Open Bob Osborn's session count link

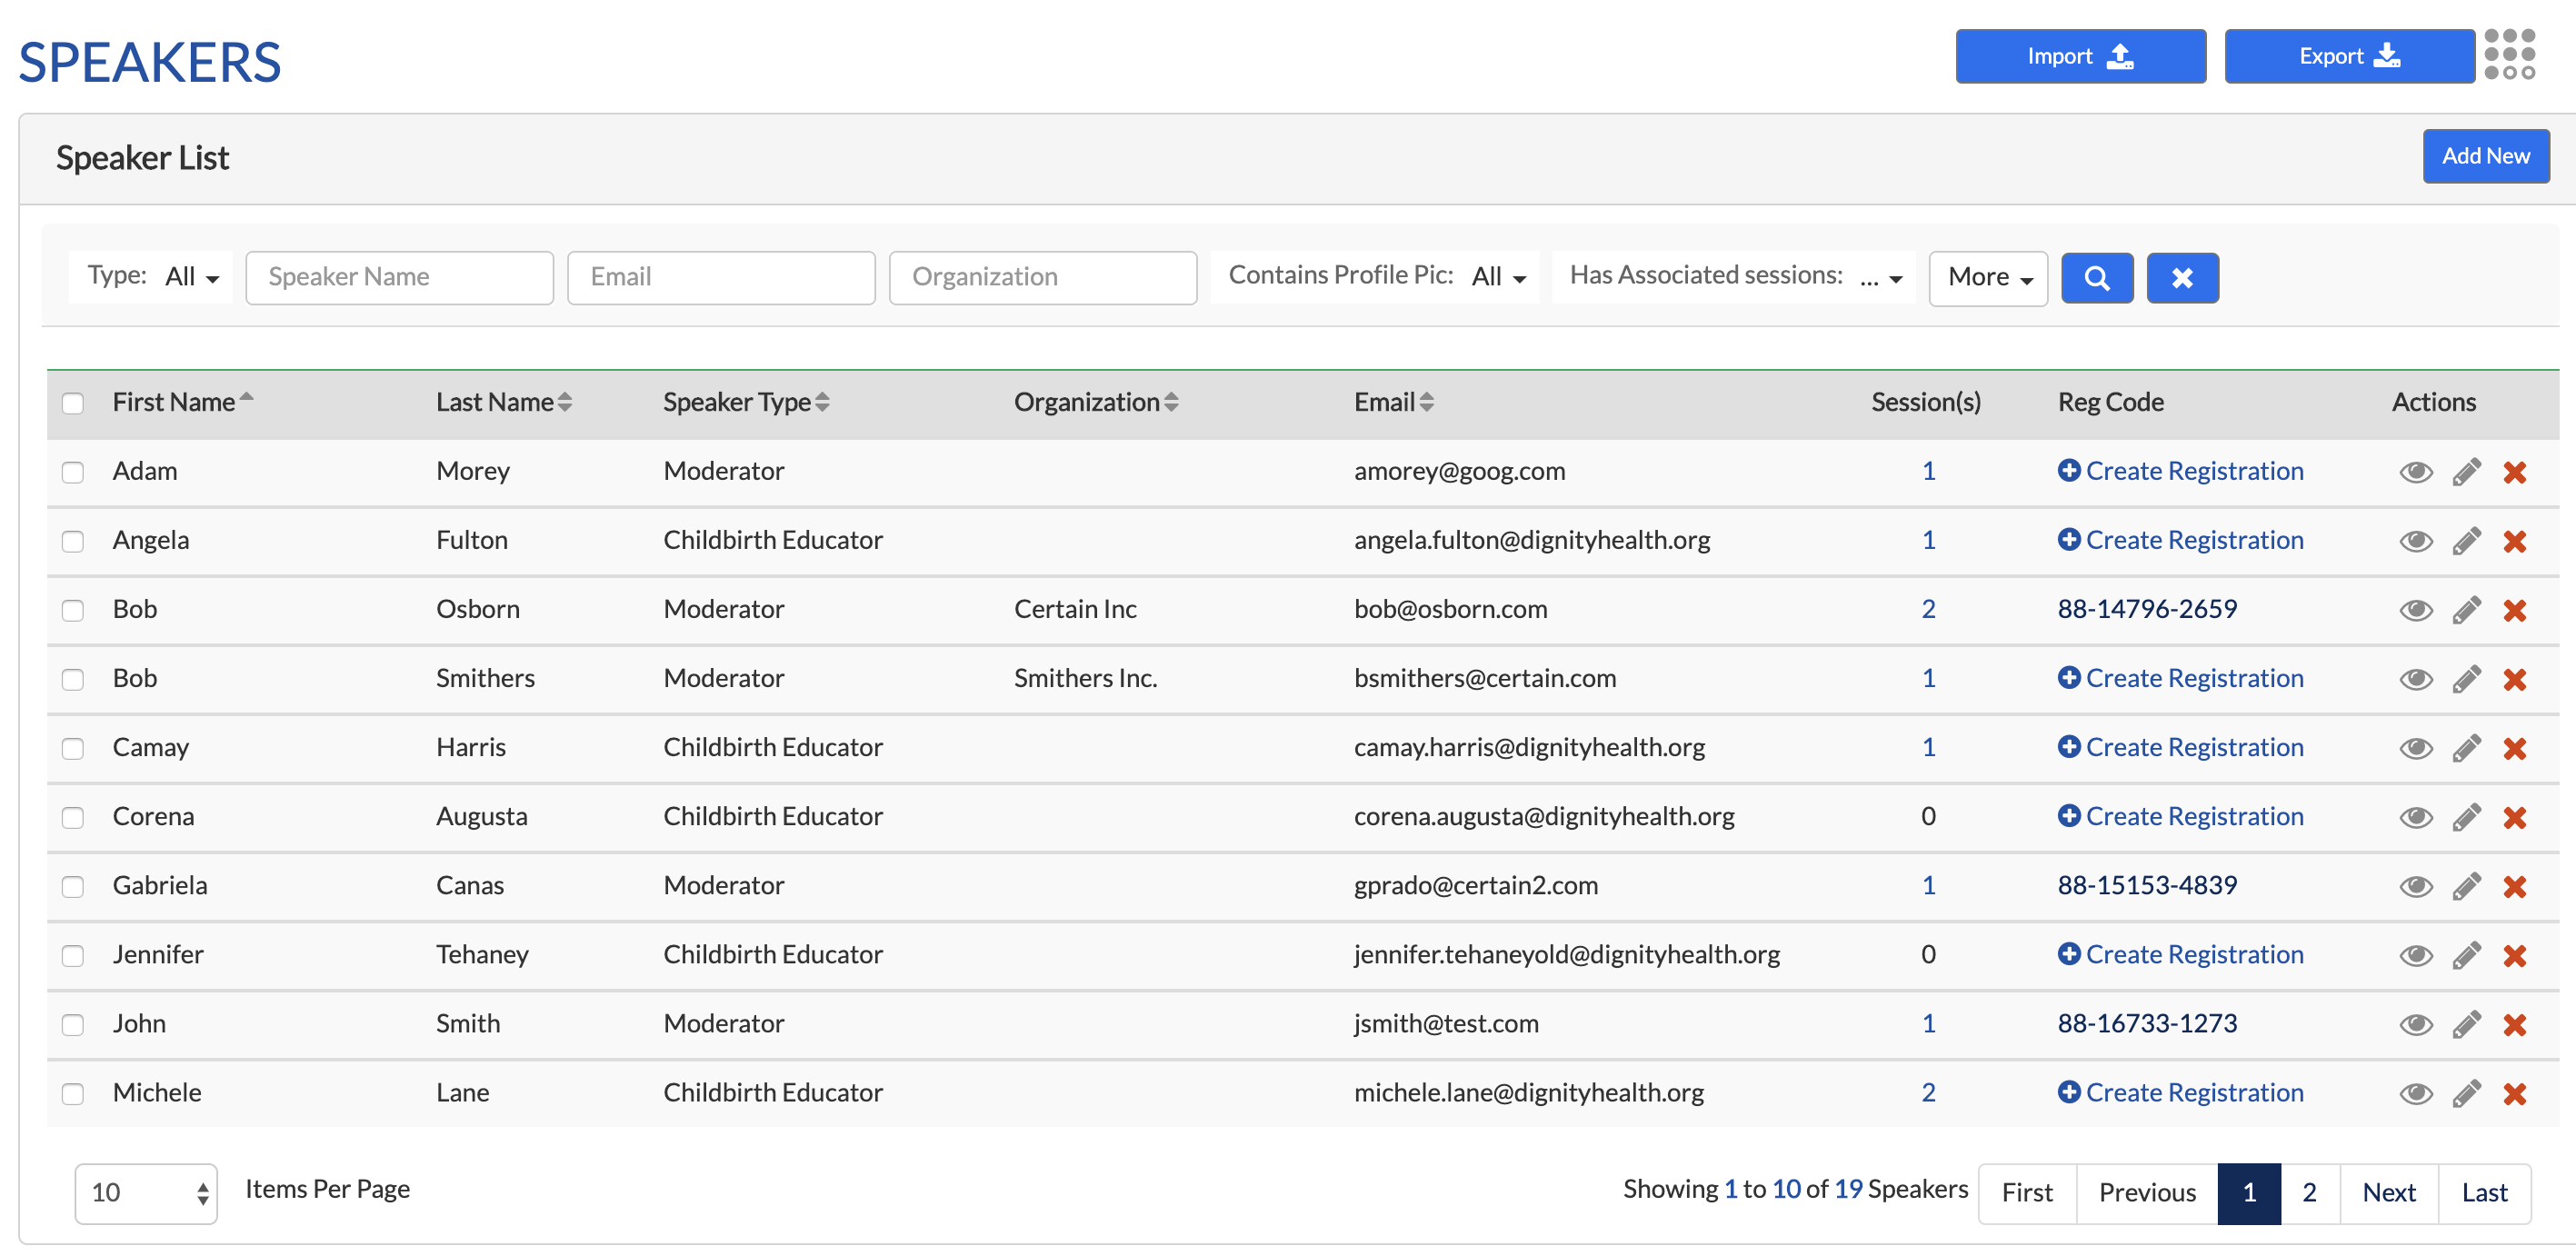[1928, 609]
